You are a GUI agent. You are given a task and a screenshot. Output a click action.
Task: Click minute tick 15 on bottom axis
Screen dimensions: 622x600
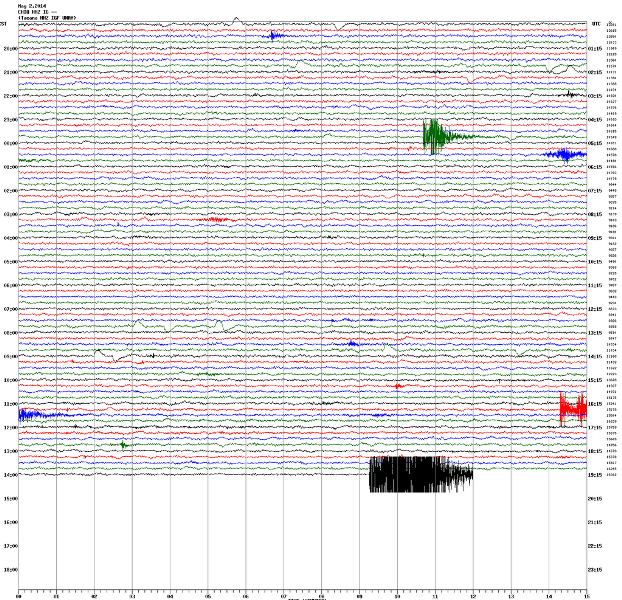point(586,593)
